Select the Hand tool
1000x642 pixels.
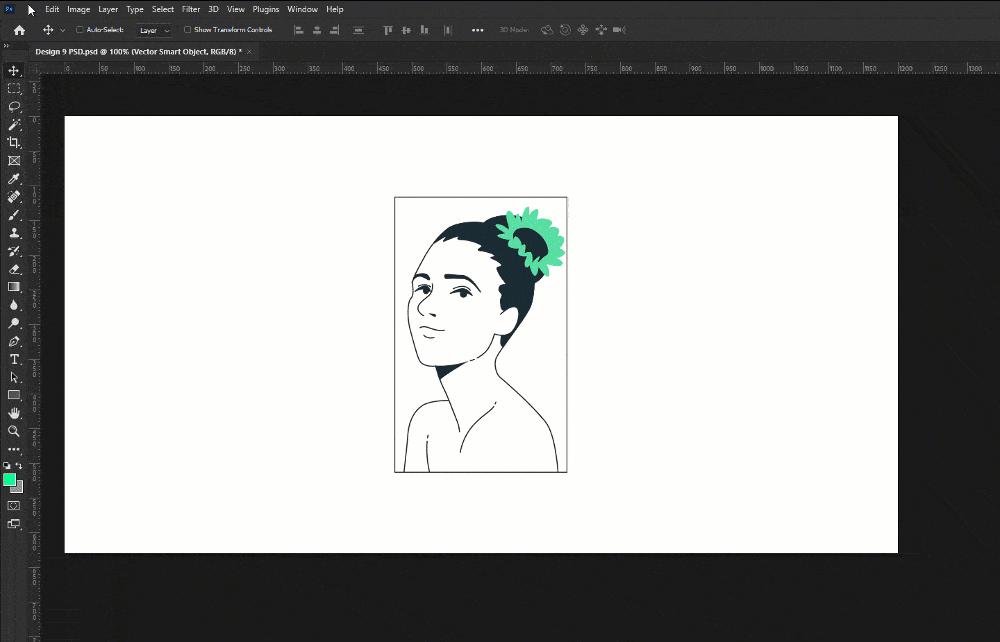14,413
